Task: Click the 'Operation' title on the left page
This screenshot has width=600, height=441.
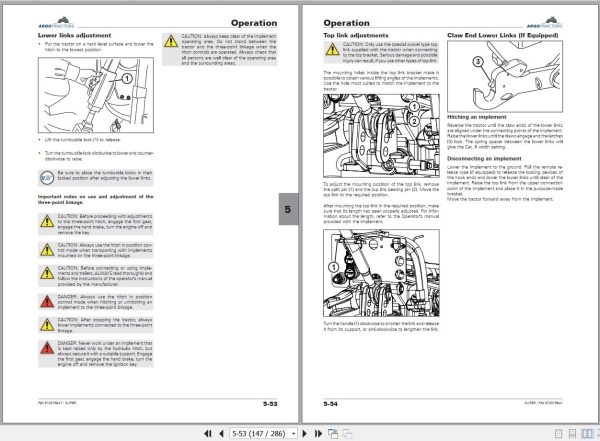Action: [254, 23]
